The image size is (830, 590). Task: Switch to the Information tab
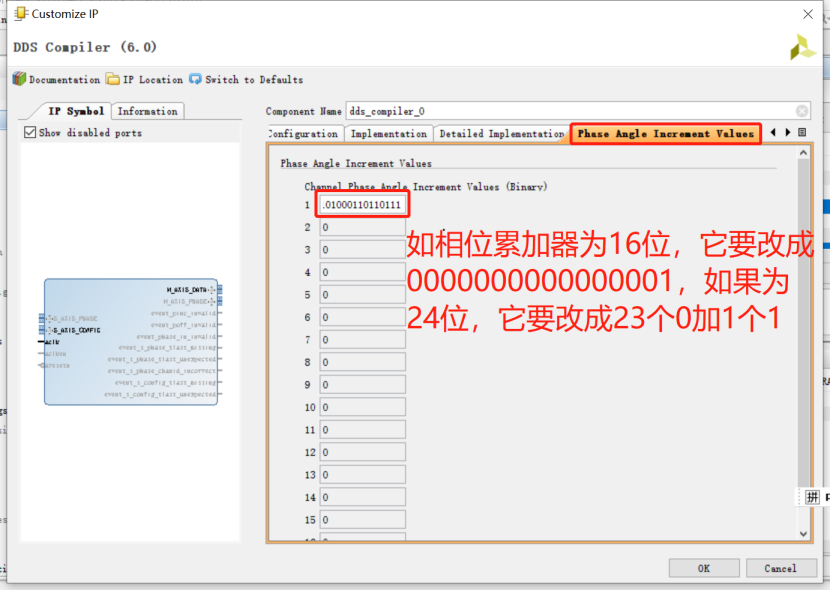point(148,111)
